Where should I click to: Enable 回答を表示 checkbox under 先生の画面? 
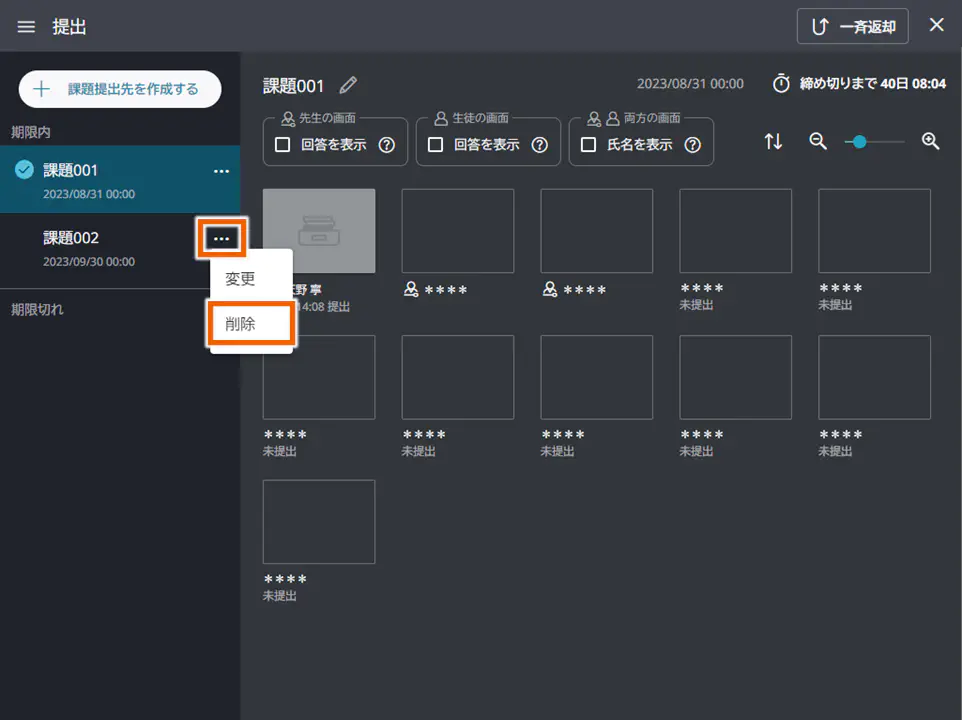pos(283,145)
